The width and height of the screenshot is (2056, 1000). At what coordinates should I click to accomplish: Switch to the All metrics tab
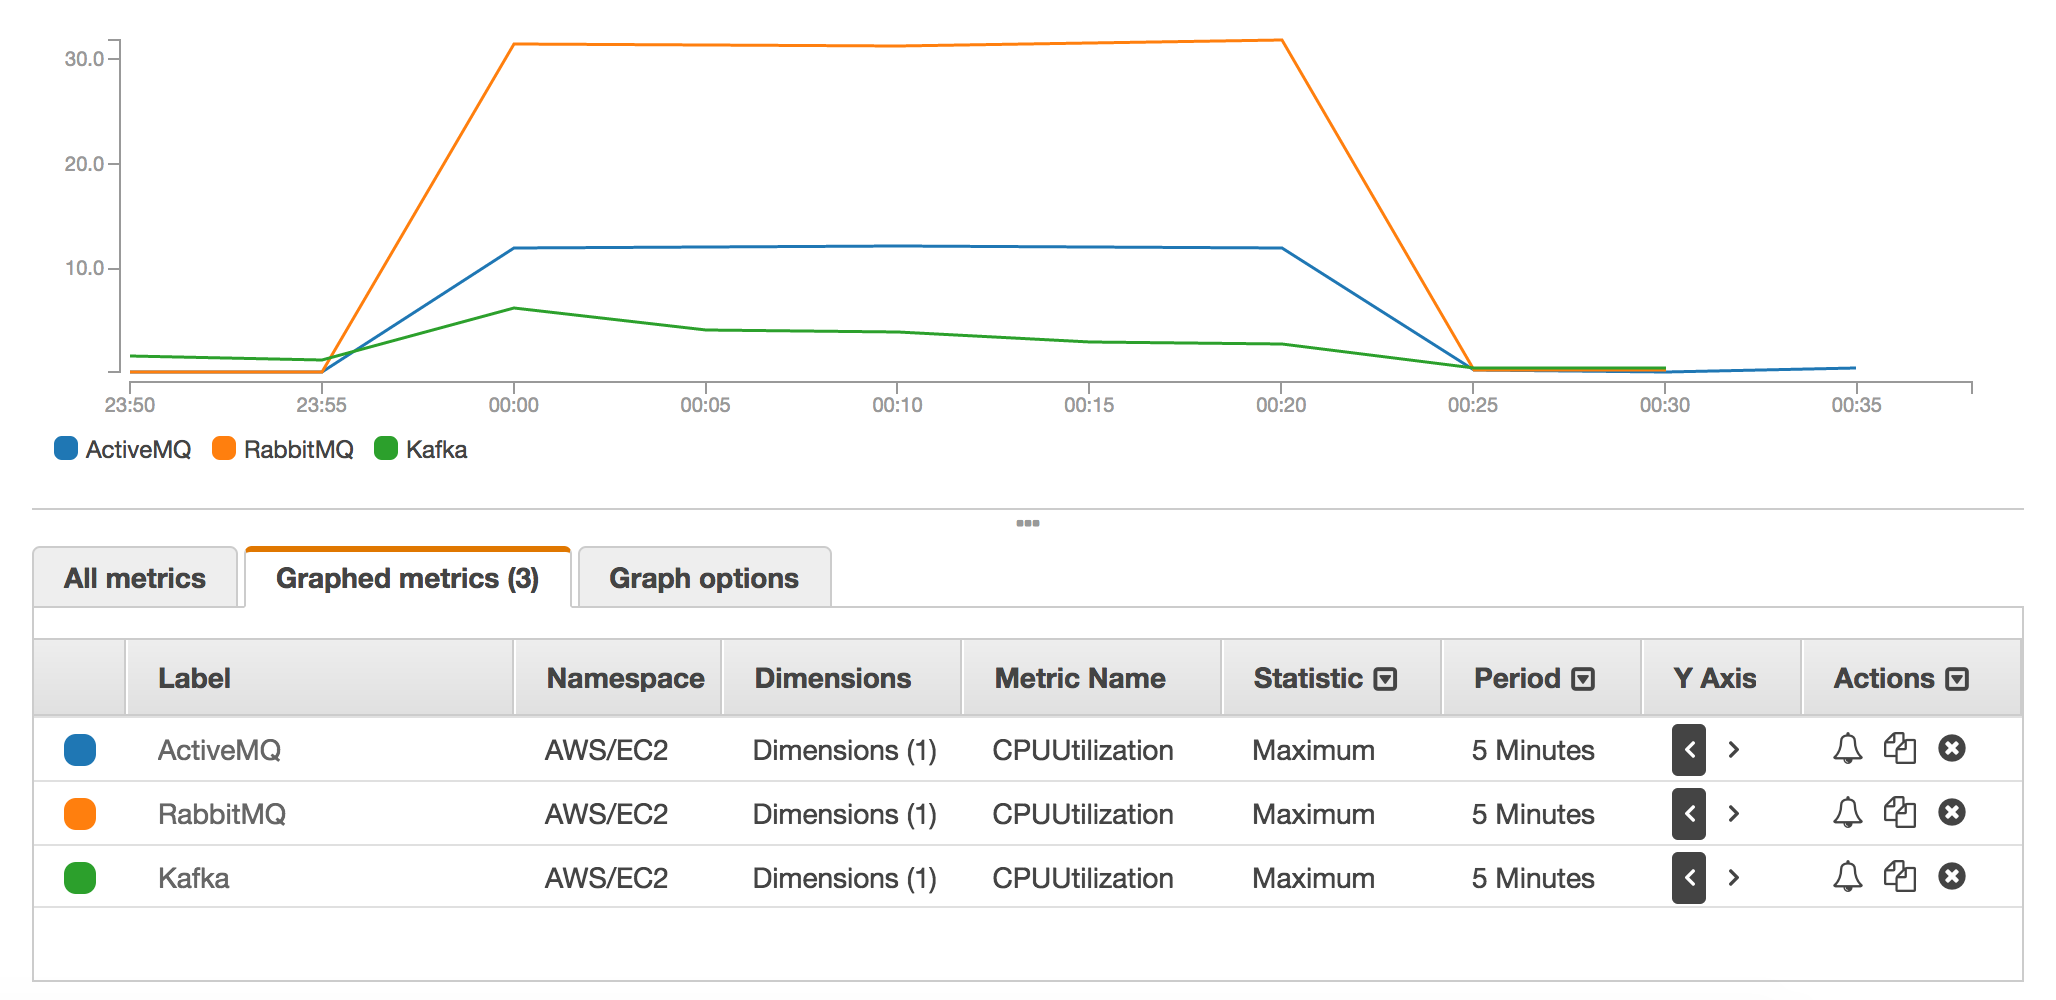pos(135,578)
